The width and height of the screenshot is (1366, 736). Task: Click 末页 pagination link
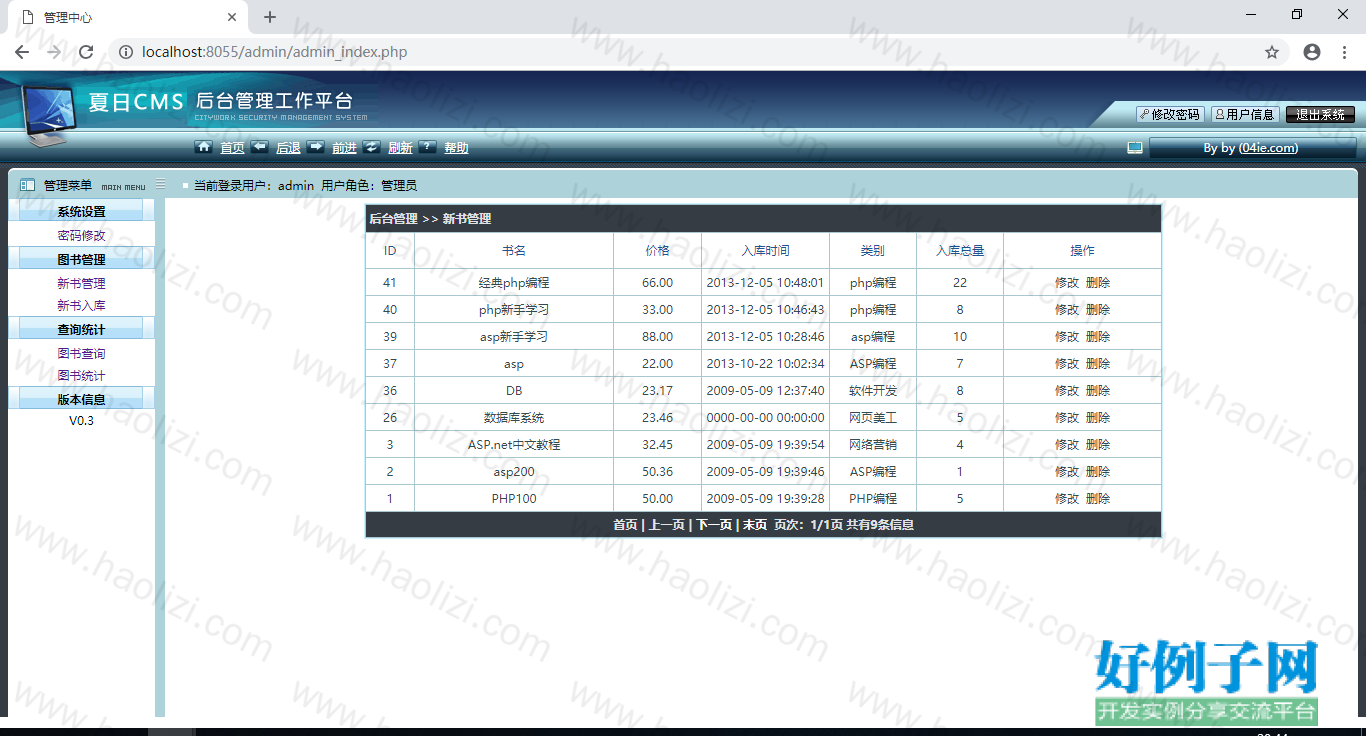(x=754, y=525)
